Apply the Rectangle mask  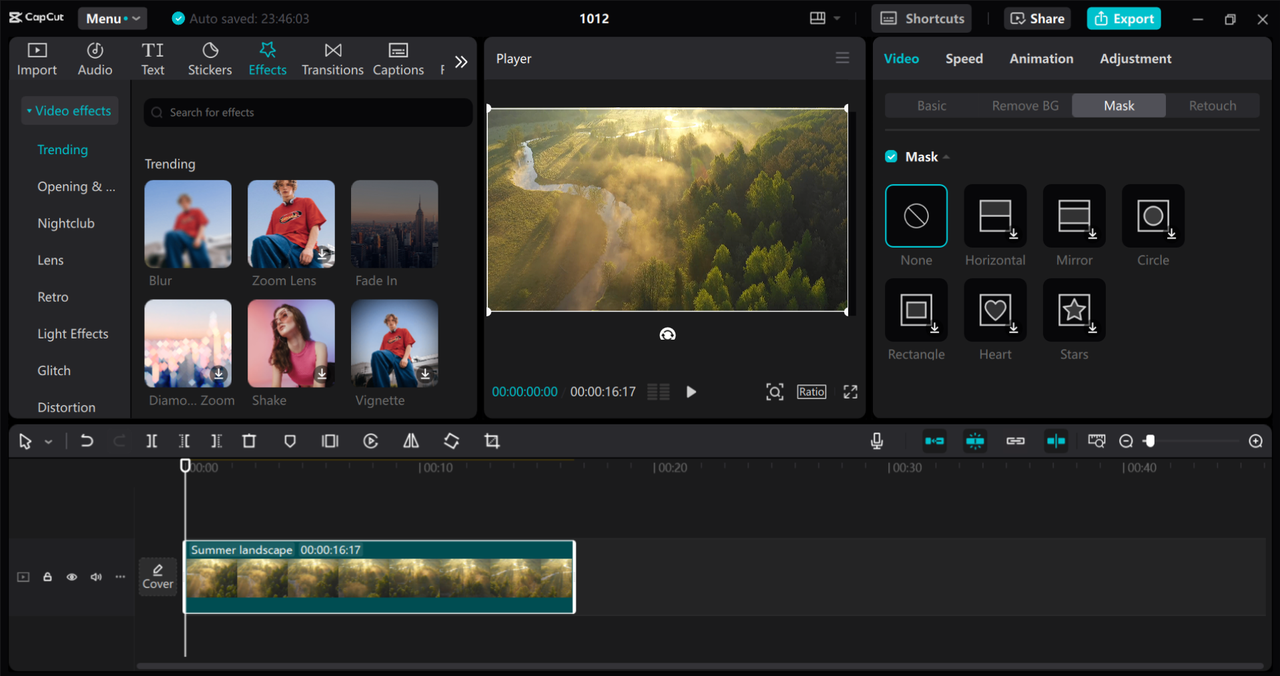[x=916, y=310]
